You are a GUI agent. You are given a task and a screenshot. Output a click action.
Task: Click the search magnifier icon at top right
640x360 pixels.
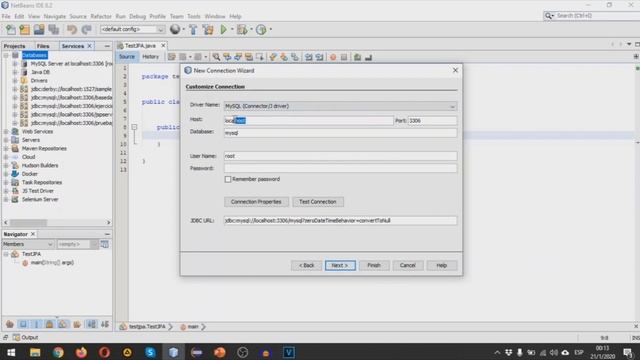[549, 16]
